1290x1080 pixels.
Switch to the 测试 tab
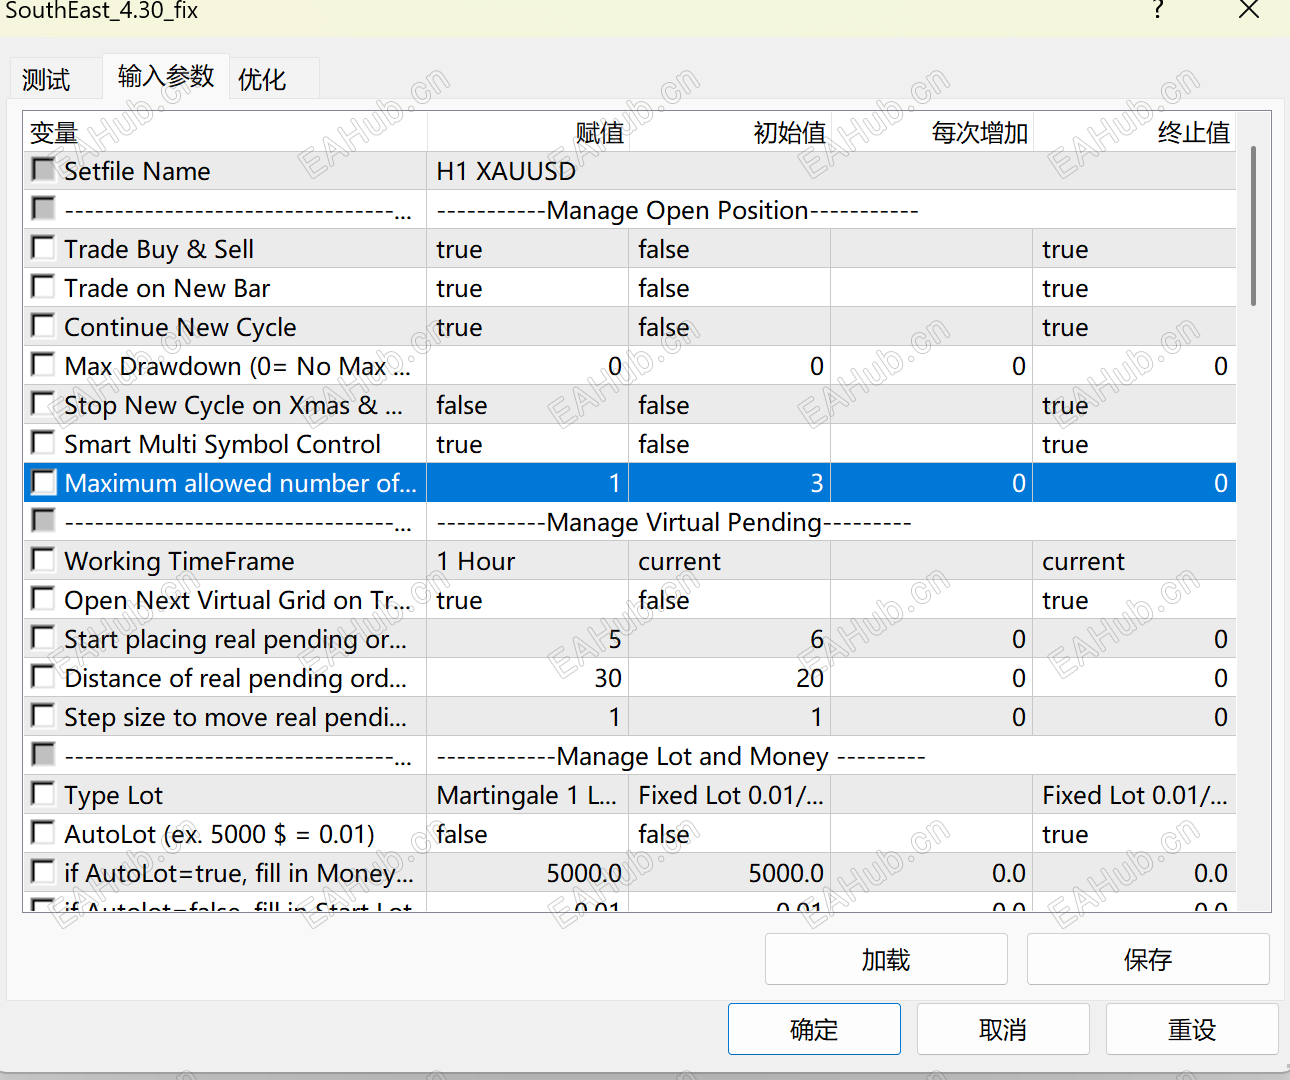tap(47, 79)
